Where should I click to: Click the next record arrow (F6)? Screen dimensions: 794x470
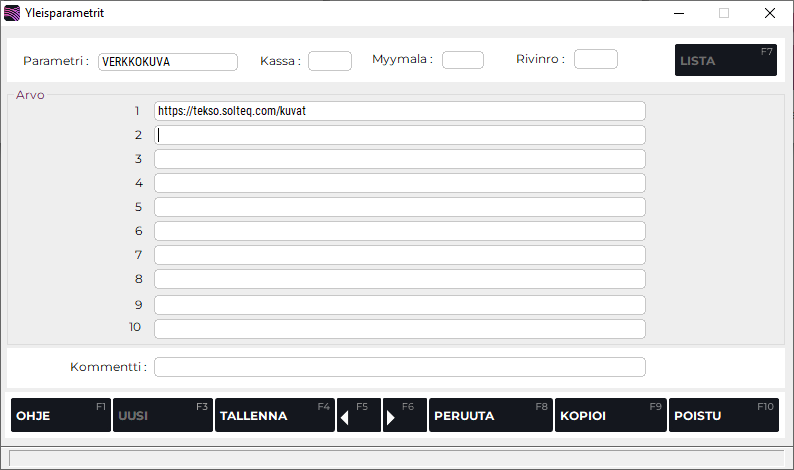click(x=404, y=415)
